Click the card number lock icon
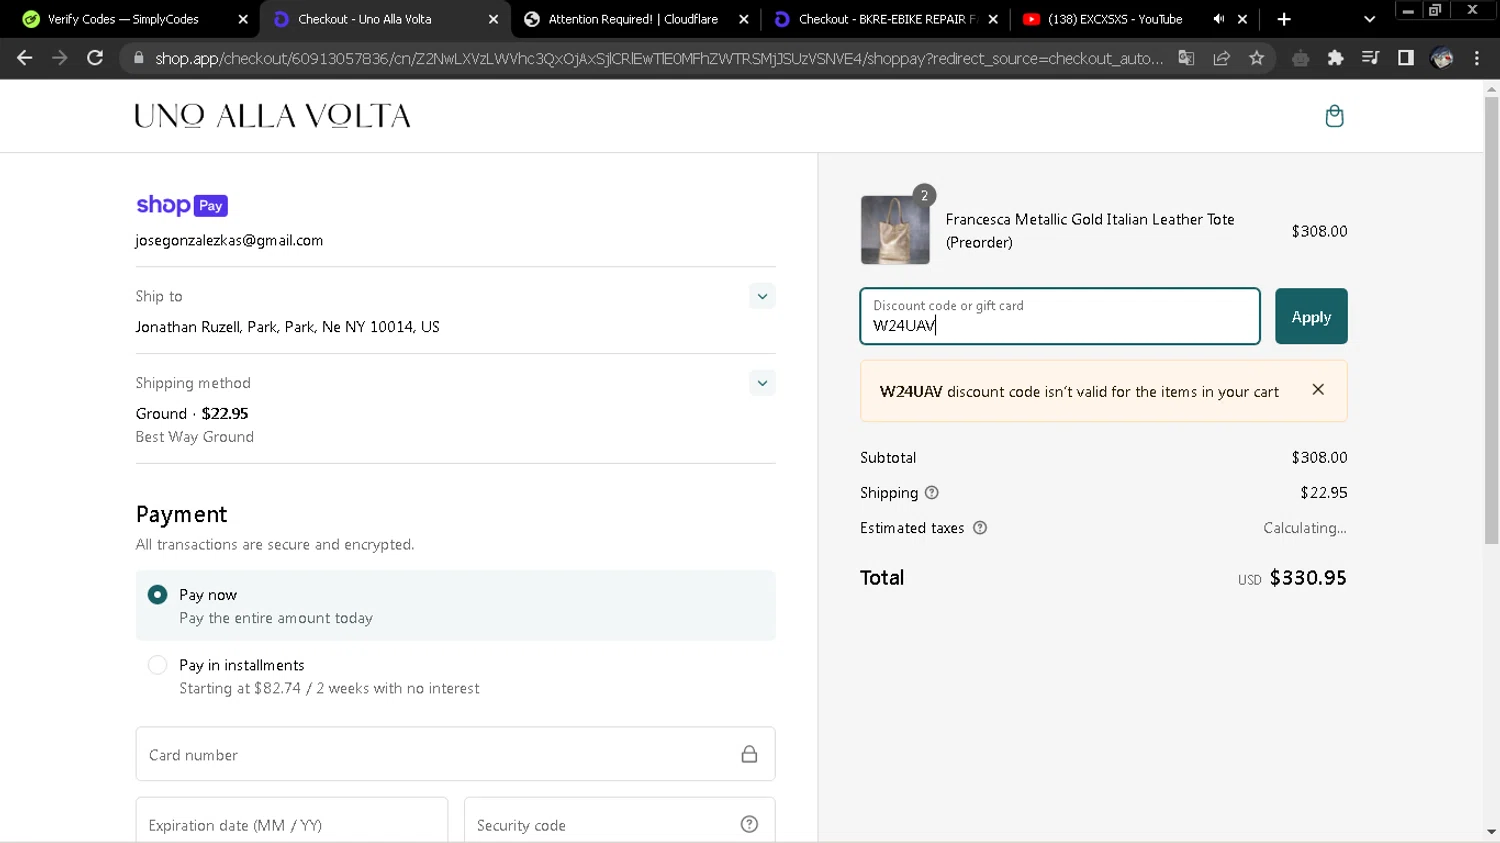Image resolution: width=1500 pixels, height=843 pixels. [749, 754]
